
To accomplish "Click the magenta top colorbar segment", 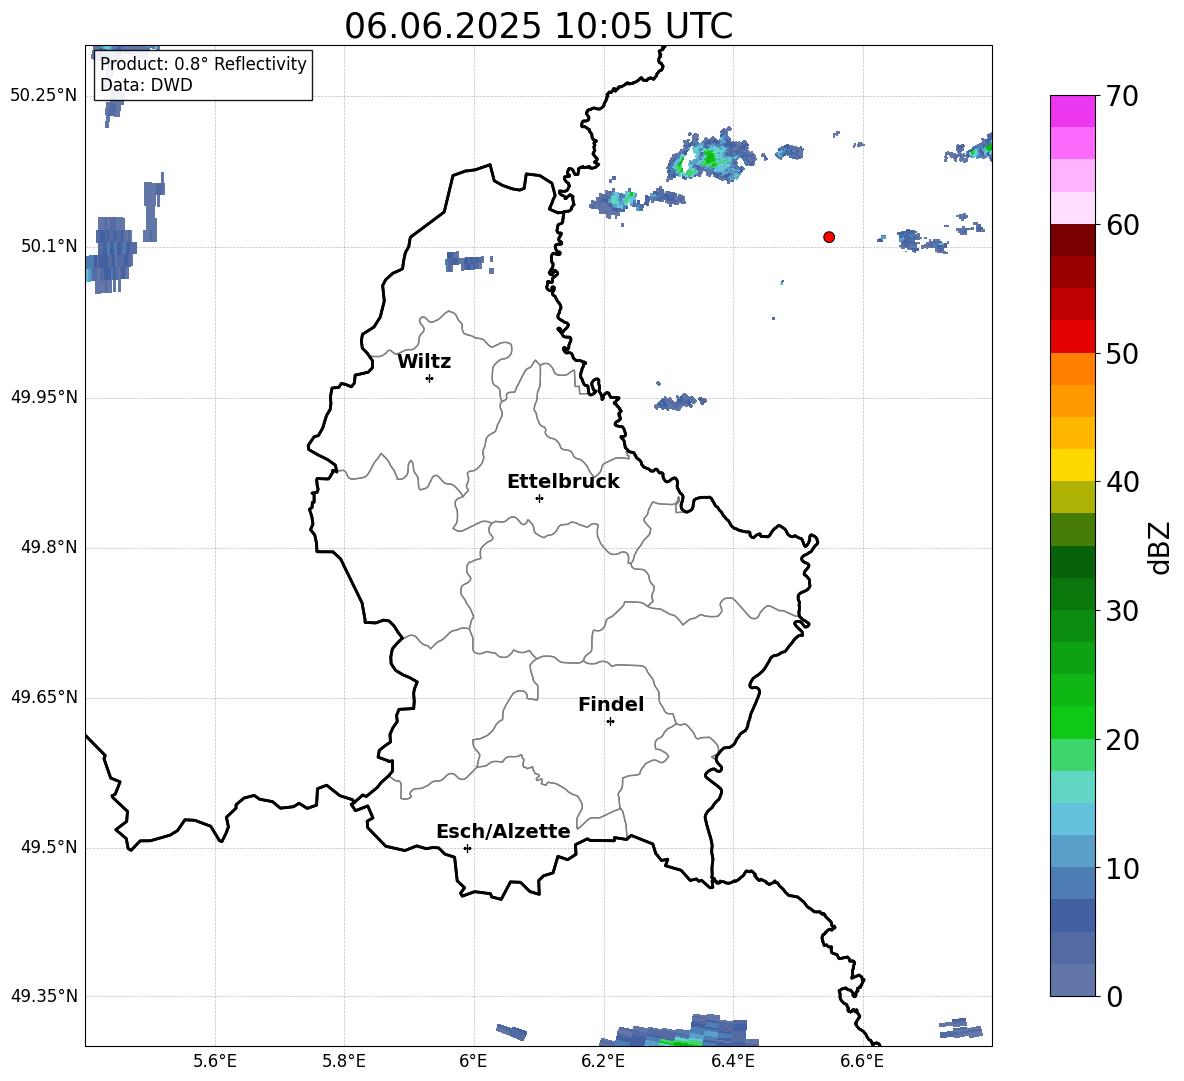I will coord(1072,111).
